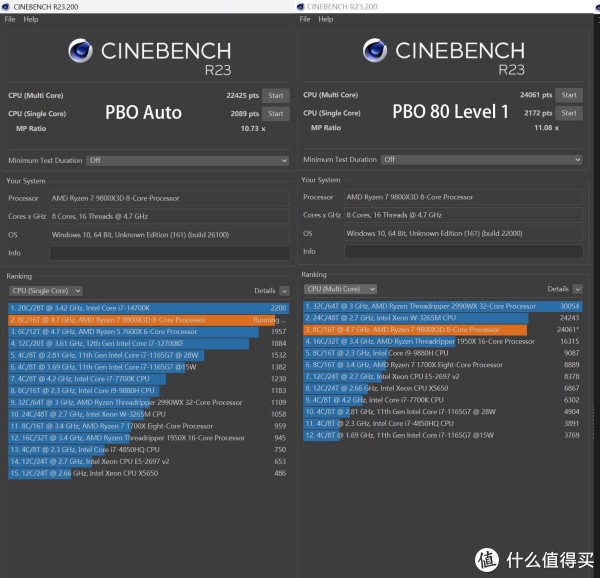
Task: Open Minimum Test Duration dropdown in left window
Action: 188,160
